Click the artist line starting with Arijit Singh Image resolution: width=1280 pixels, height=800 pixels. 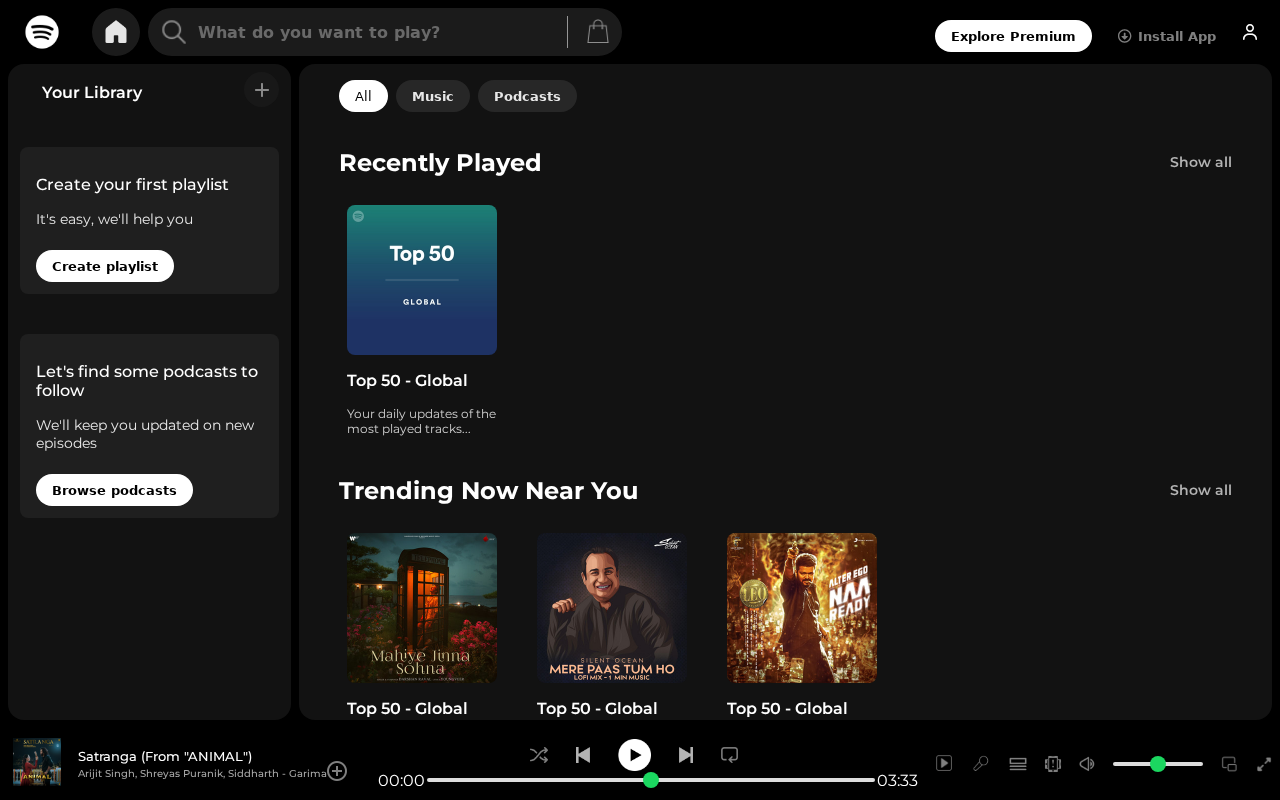point(202,773)
